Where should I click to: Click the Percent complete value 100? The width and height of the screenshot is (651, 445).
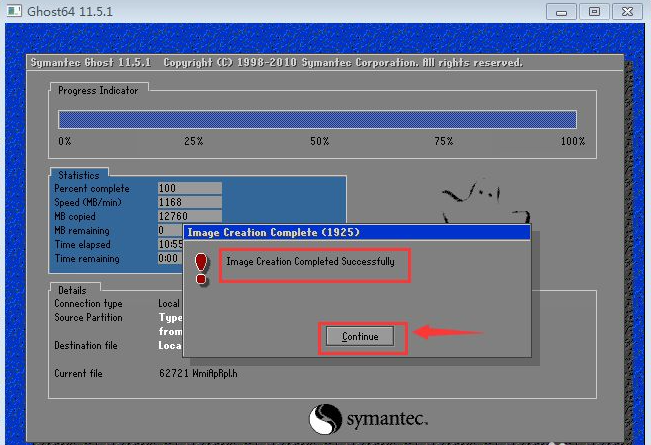click(x=189, y=188)
